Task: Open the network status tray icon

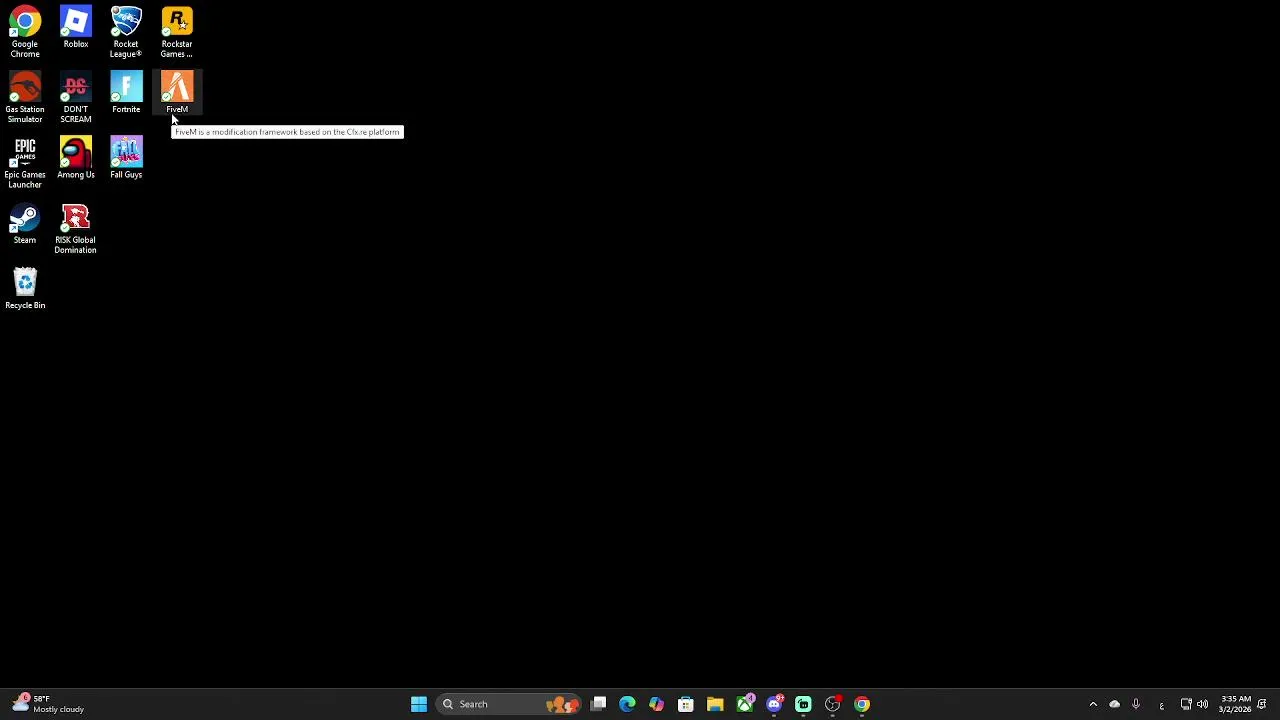Action: 1186,704
